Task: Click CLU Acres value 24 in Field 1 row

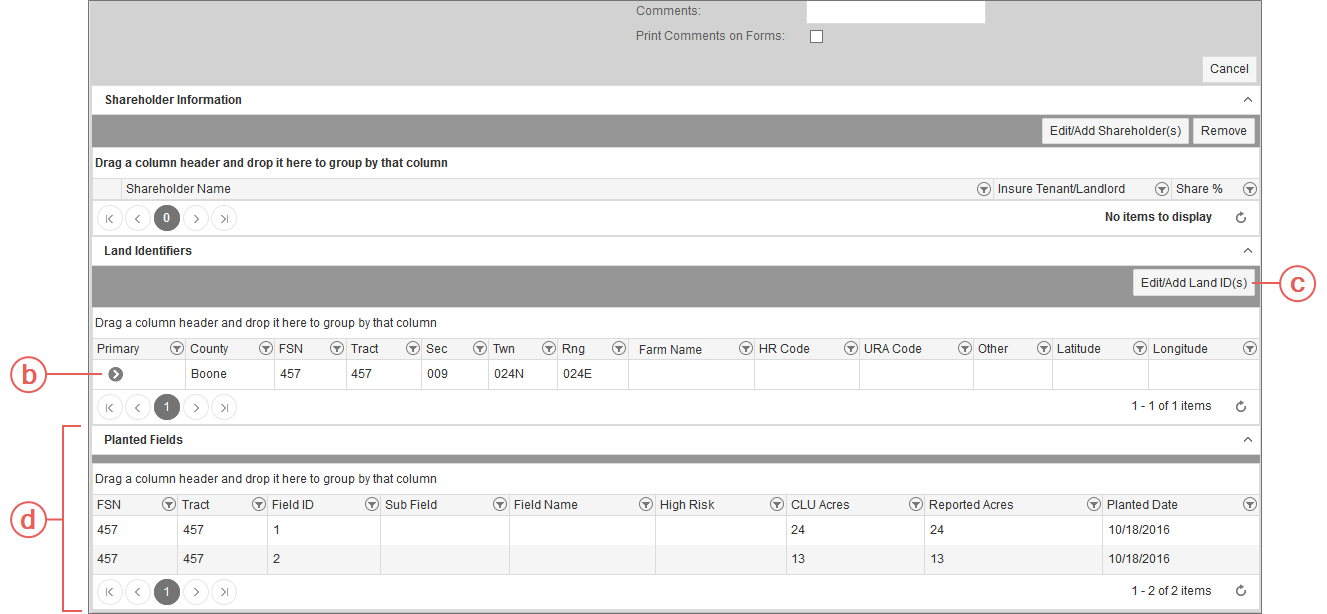Action: (x=855, y=530)
